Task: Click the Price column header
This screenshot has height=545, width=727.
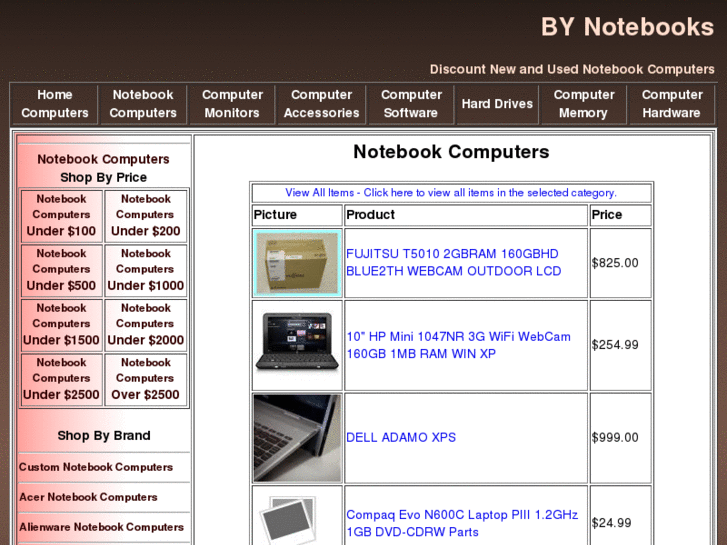Action: (620, 215)
